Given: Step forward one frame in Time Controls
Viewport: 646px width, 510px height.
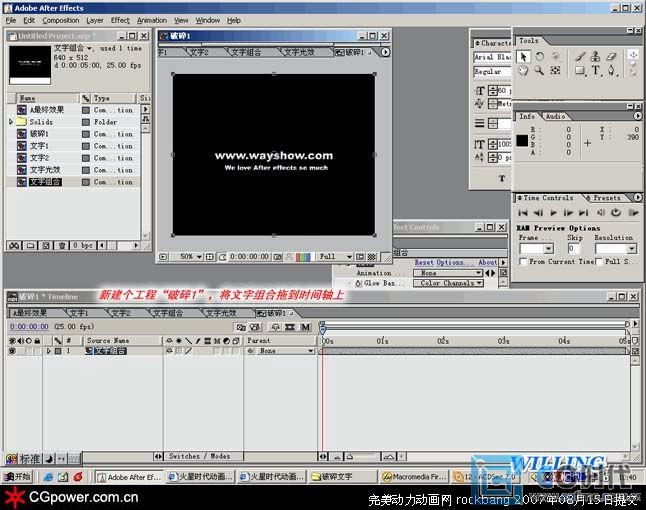Looking at the screenshot, I should [569, 213].
